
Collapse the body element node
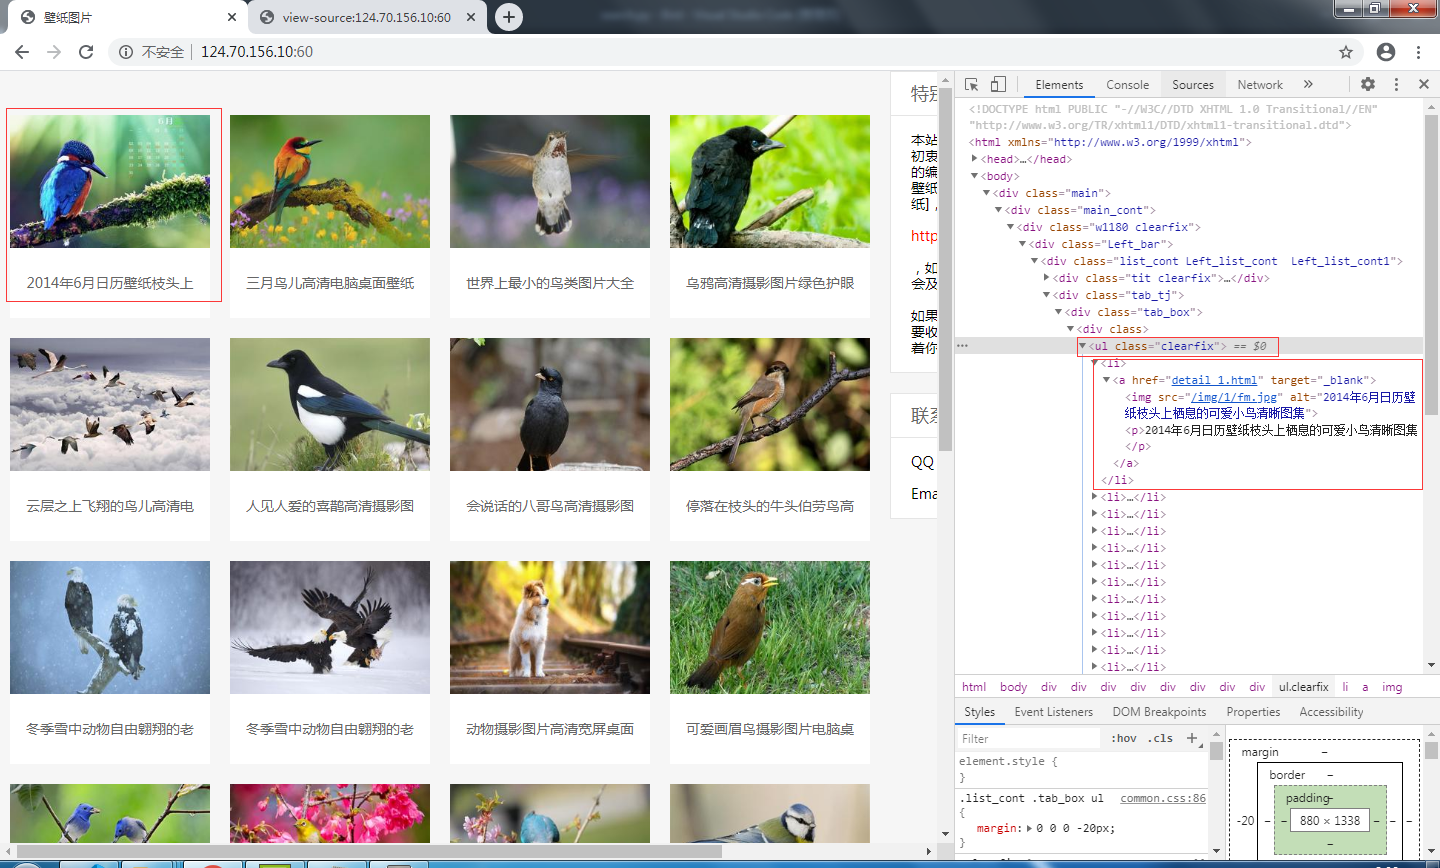[974, 176]
